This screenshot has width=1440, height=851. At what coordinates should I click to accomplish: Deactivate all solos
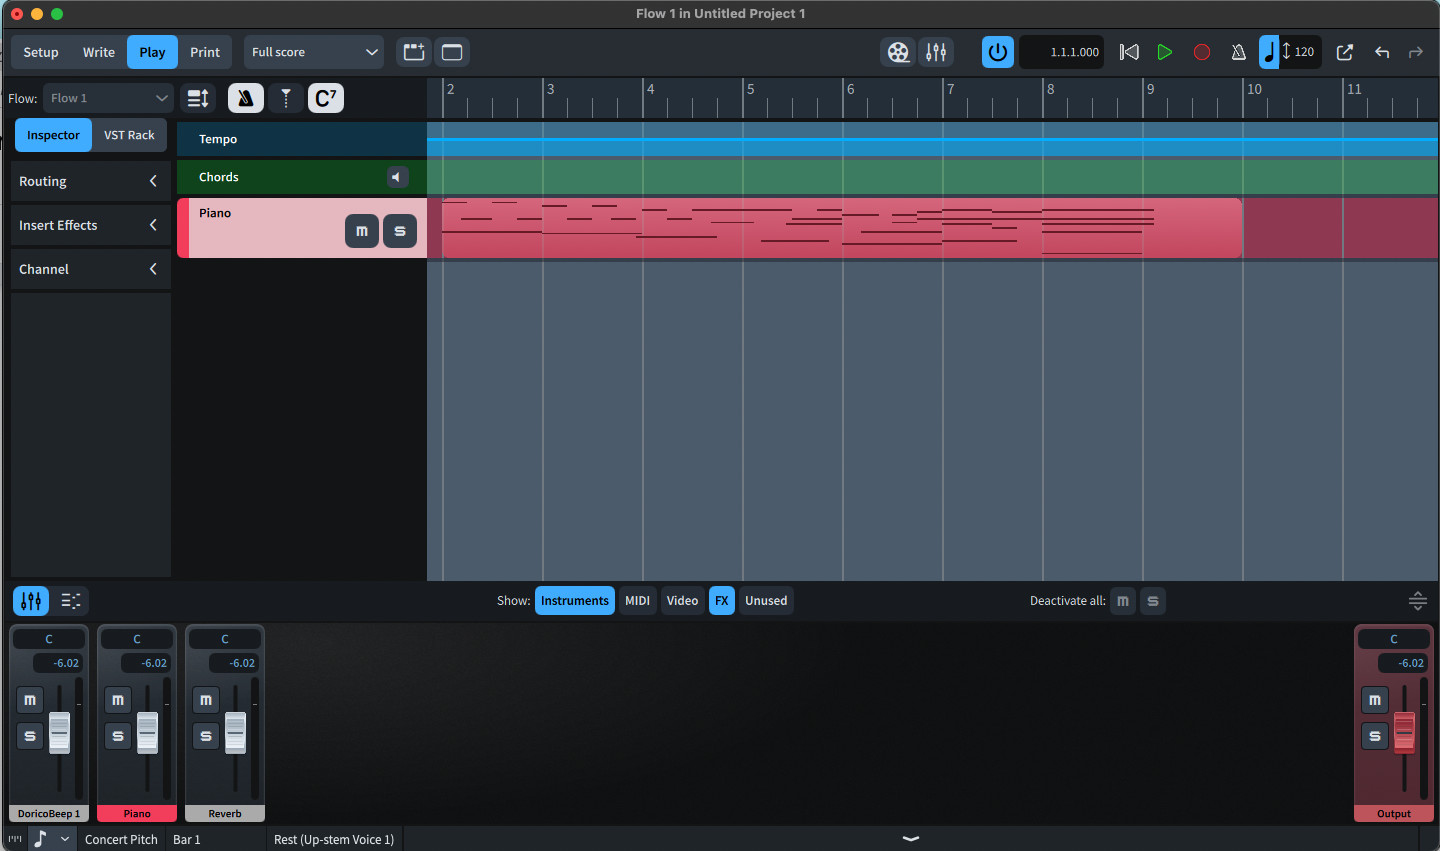click(x=1153, y=601)
